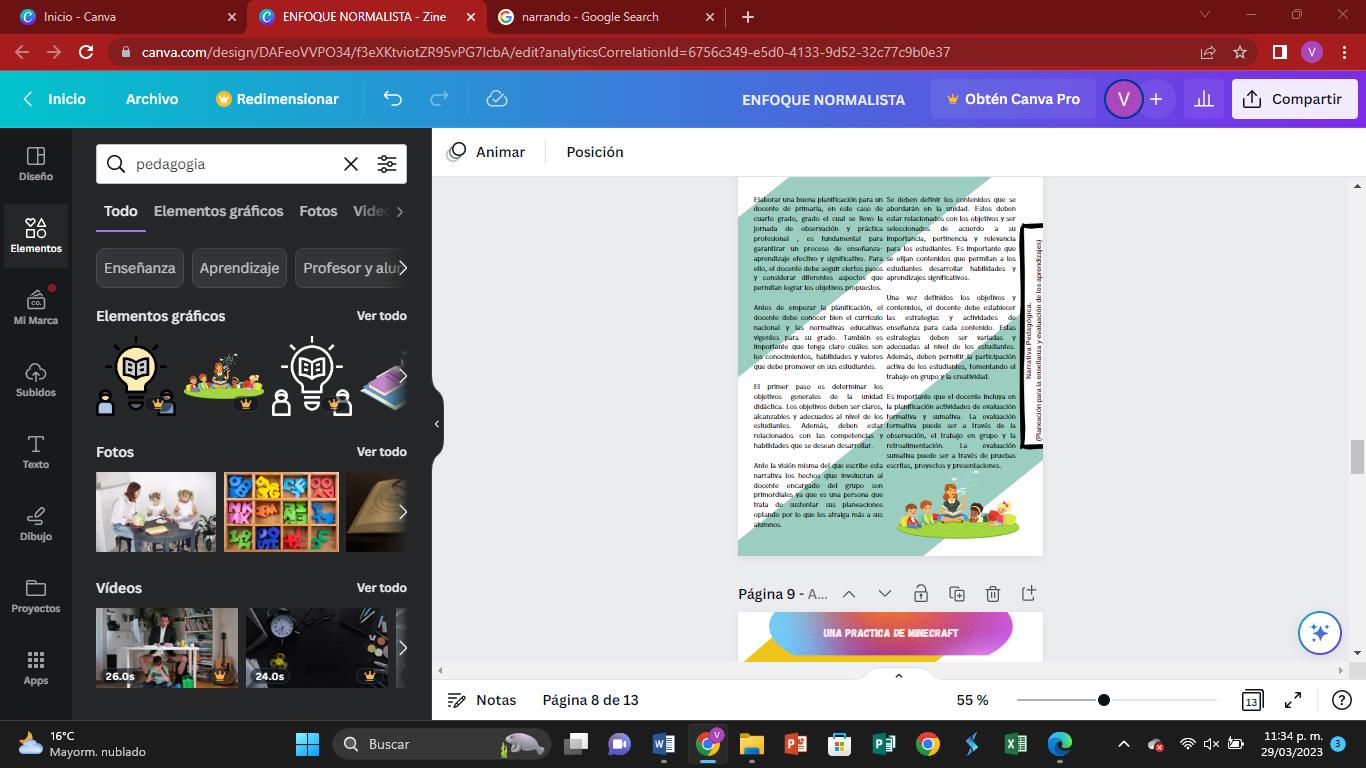
Task: Open the Proyectos folder panel
Action: tap(36, 596)
